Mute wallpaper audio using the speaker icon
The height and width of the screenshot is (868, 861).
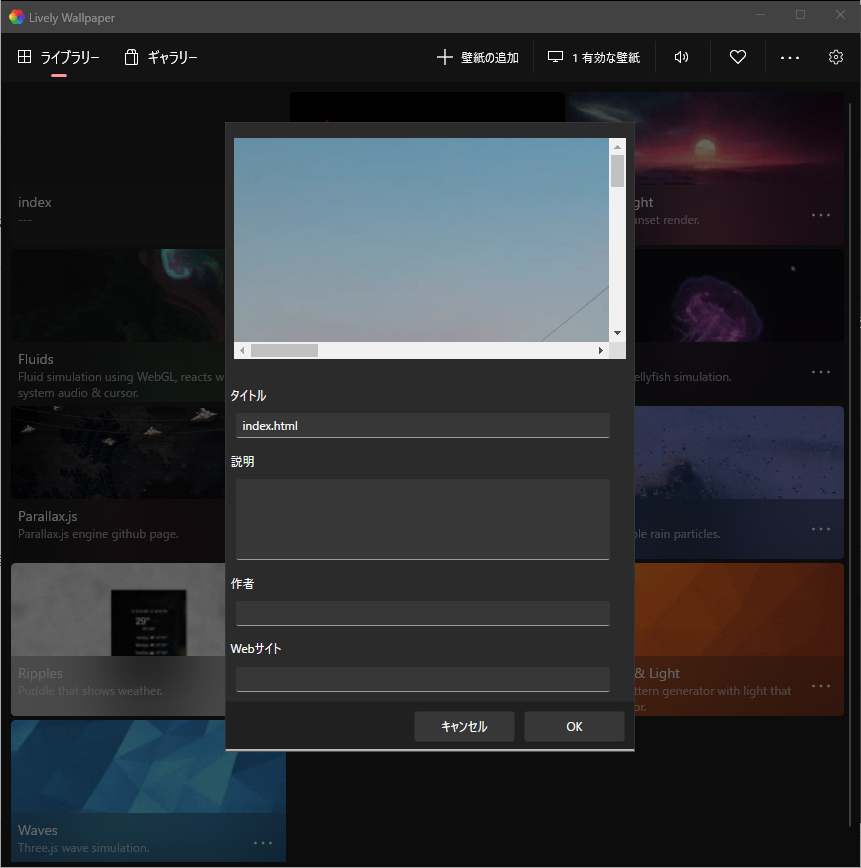pyautogui.click(x=681, y=57)
